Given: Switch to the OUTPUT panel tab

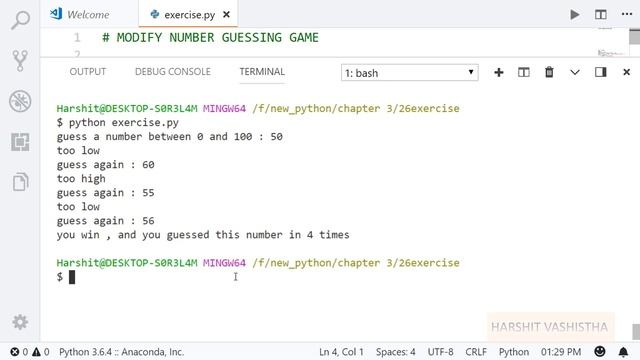Looking at the screenshot, I should [88, 72].
